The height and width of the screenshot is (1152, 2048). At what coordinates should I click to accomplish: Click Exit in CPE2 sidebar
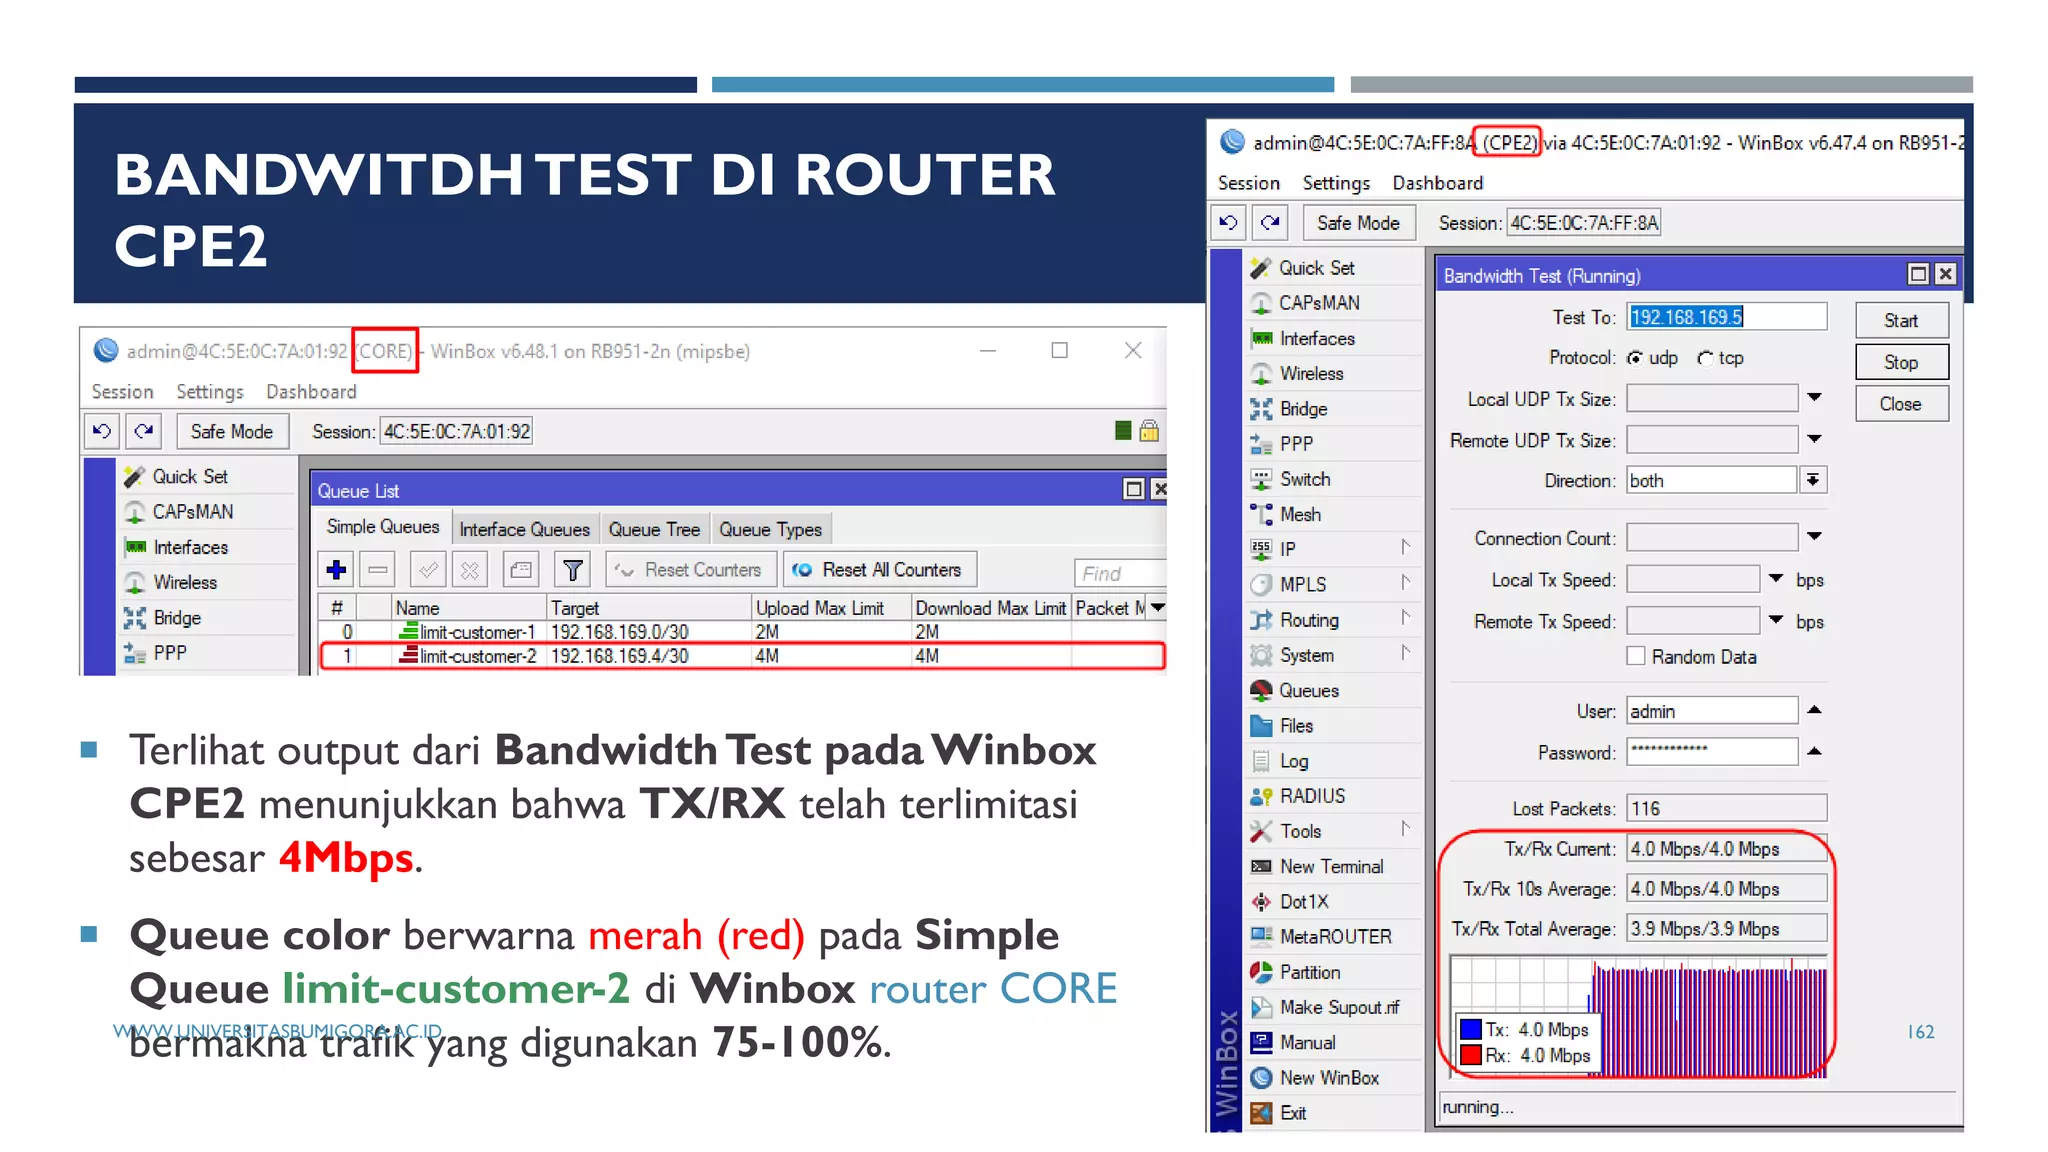pos(1293,1113)
